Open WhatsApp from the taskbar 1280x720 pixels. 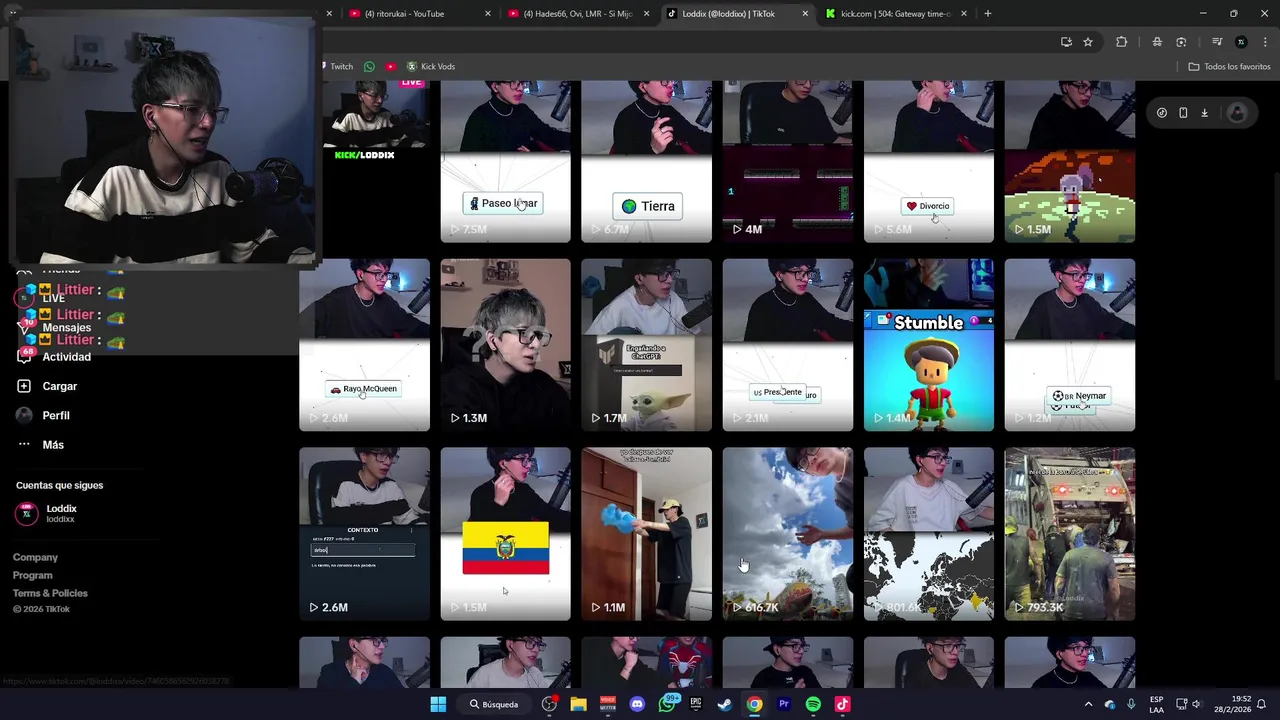click(x=667, y=704)
